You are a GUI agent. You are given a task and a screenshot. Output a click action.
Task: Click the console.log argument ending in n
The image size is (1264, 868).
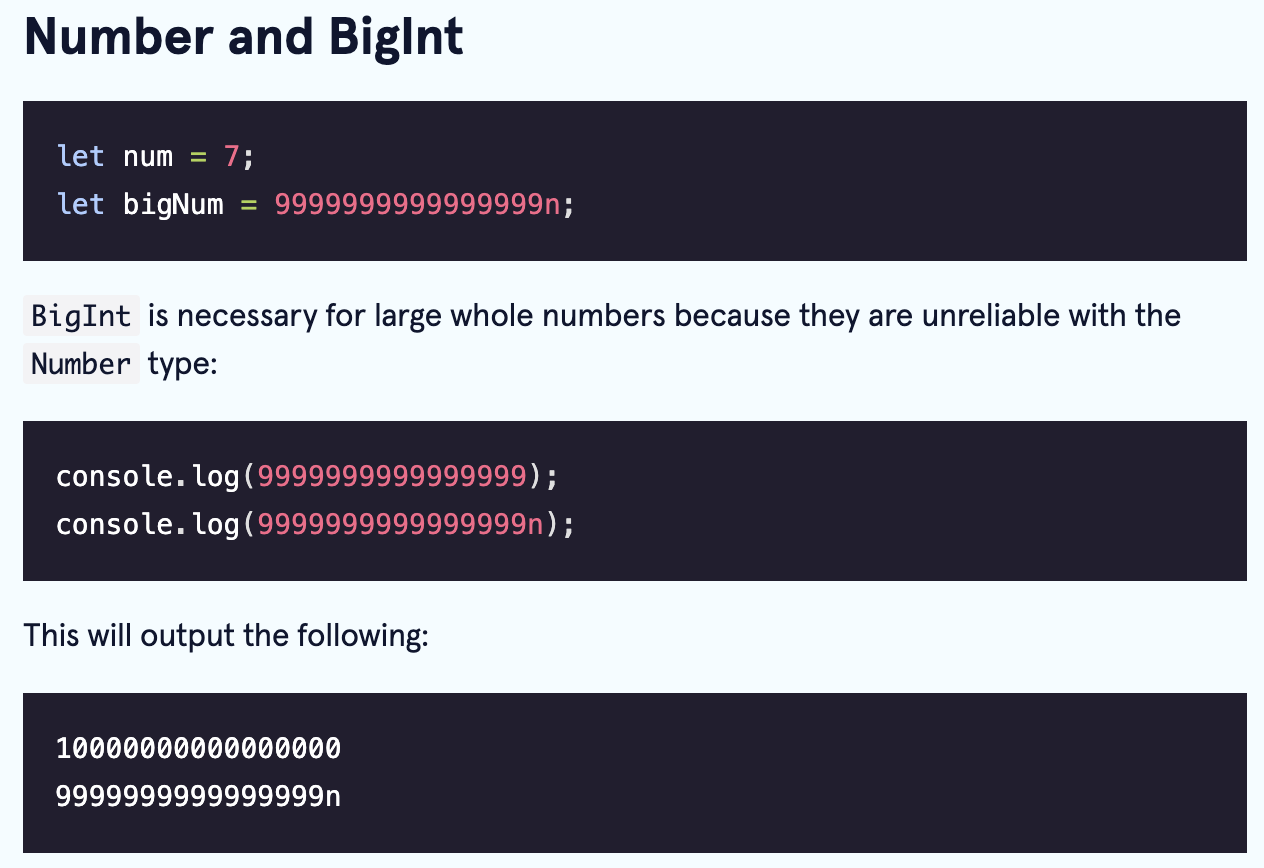400,524
